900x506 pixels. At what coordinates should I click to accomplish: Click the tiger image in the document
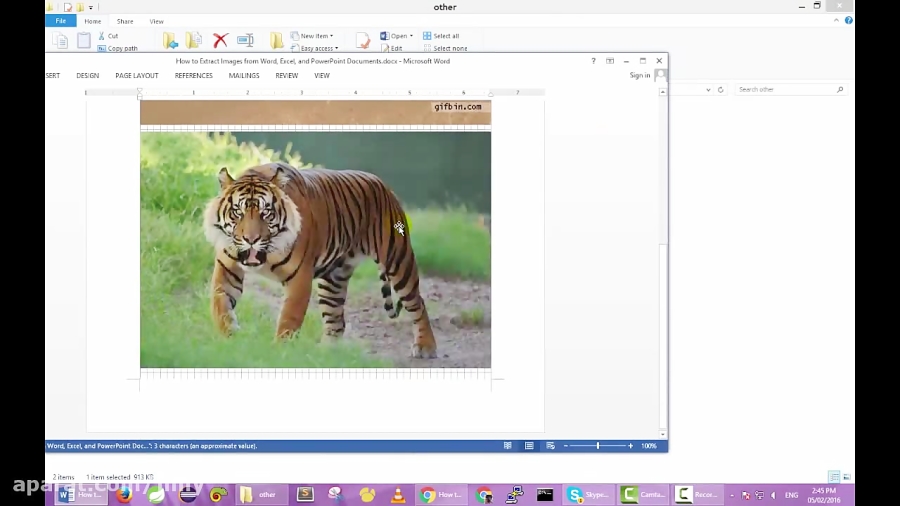tap(316, 250)
